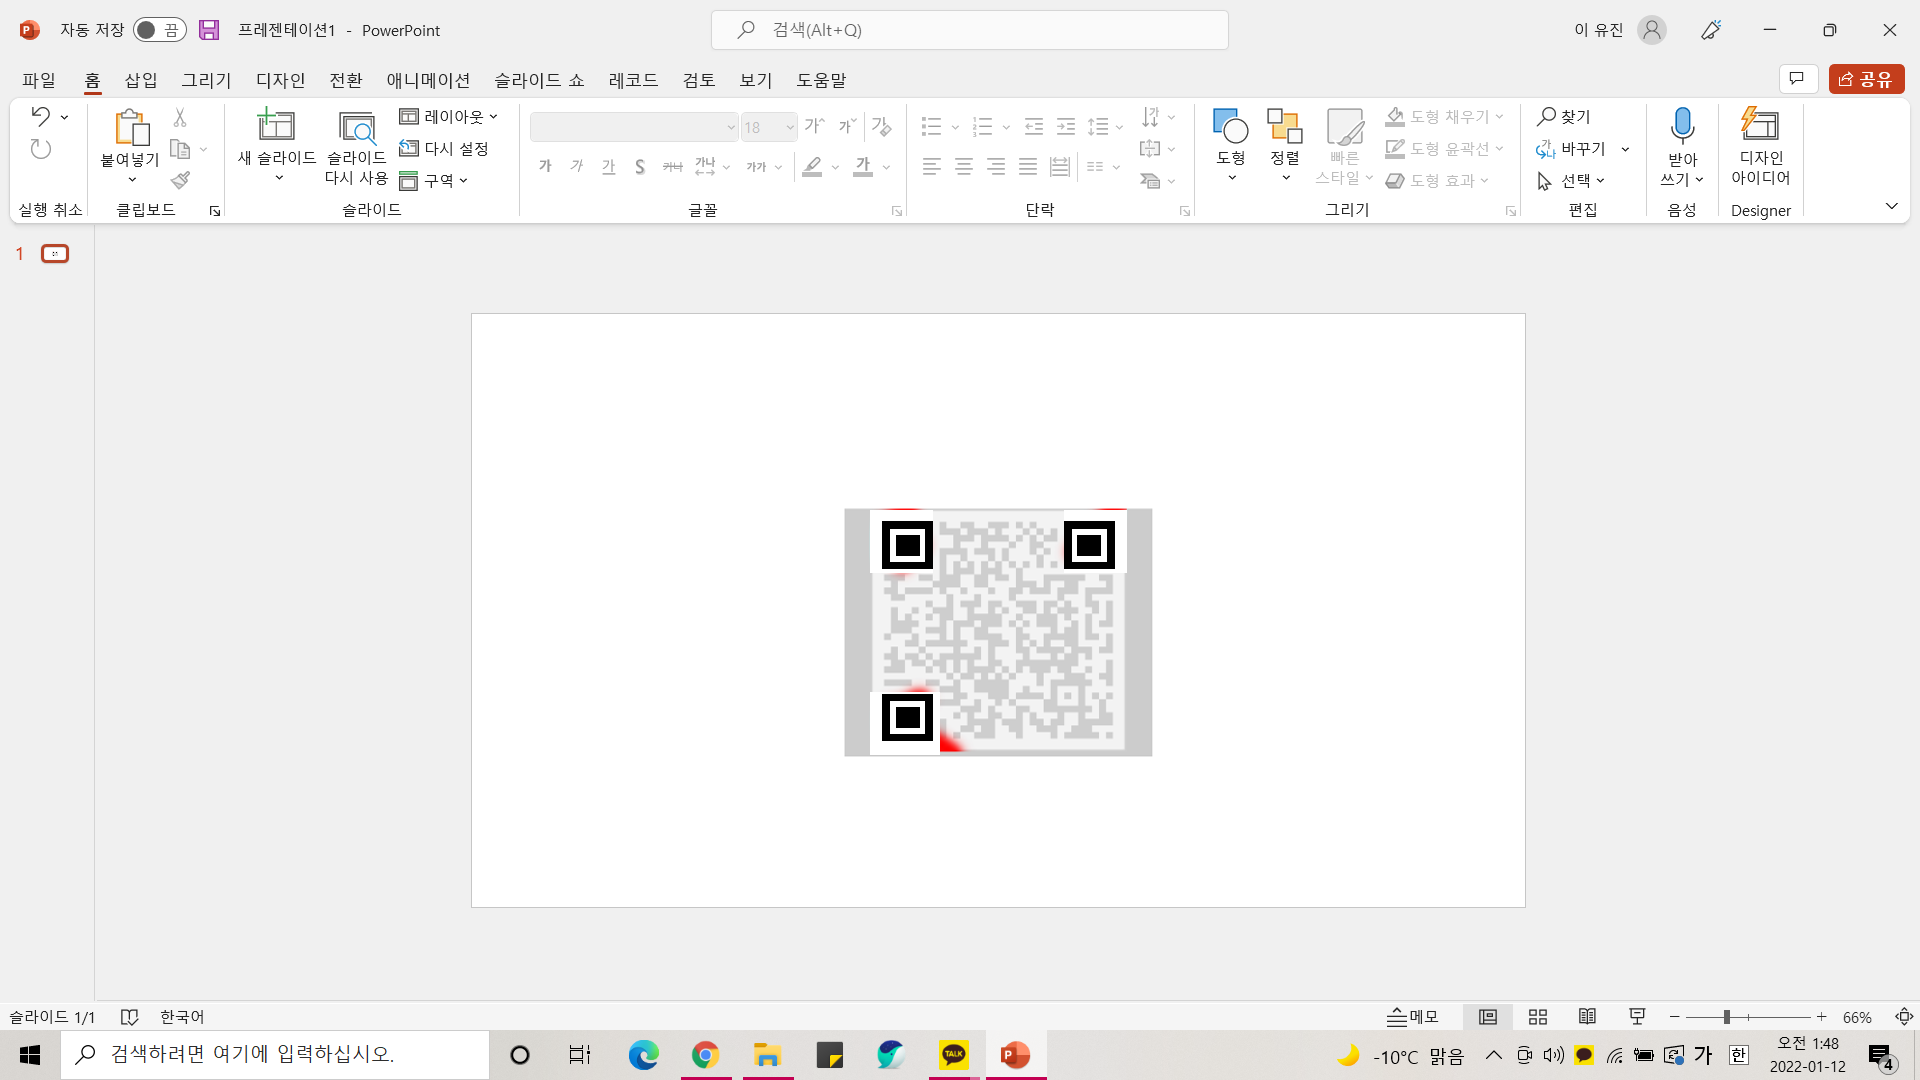Click decrease font size icon
The image size is (1920, 1080).
click(847, 126)
